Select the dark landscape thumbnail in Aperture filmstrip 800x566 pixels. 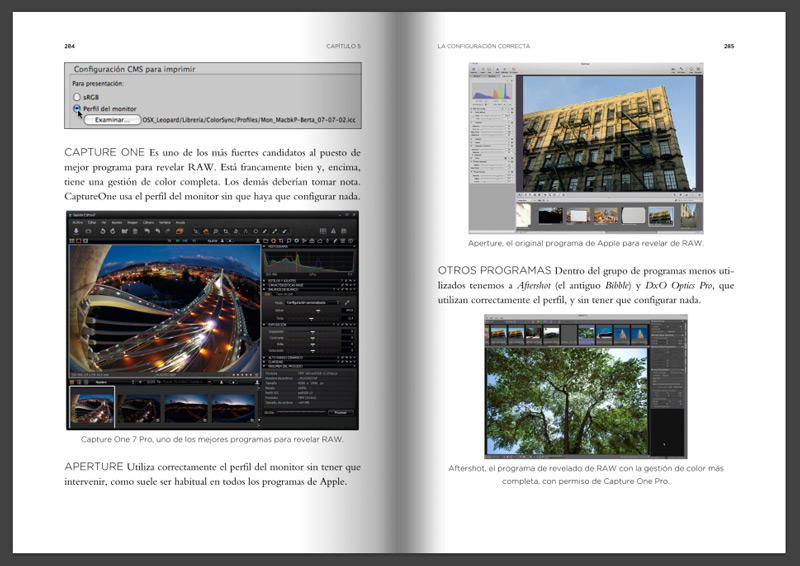click(x=551, y=216)
